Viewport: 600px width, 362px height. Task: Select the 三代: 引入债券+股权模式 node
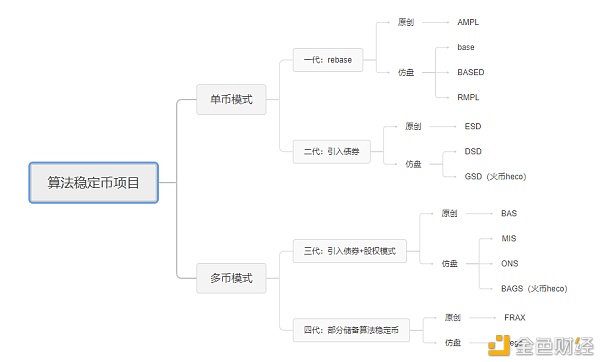pos(350,251)
